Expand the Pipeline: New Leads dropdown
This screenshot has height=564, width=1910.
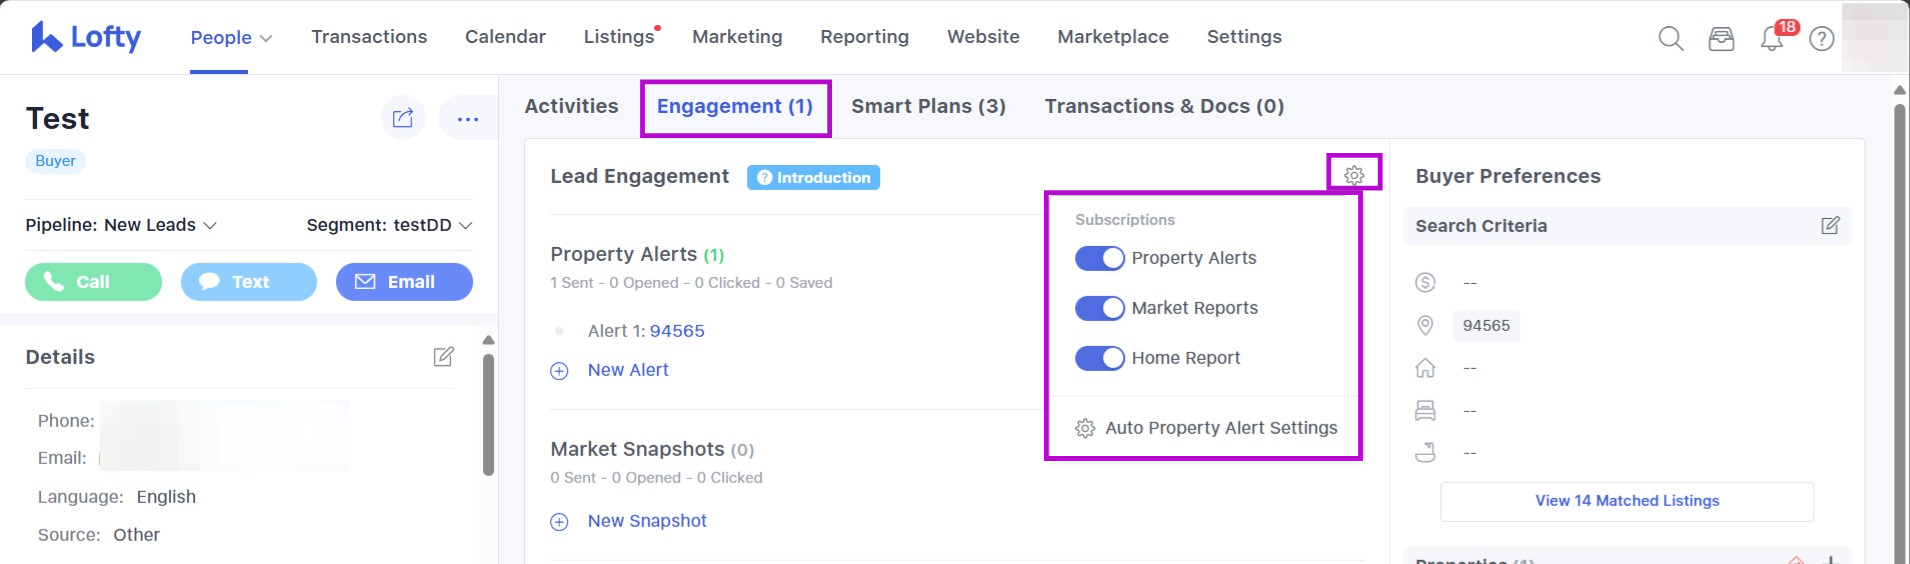coord(121,225)
